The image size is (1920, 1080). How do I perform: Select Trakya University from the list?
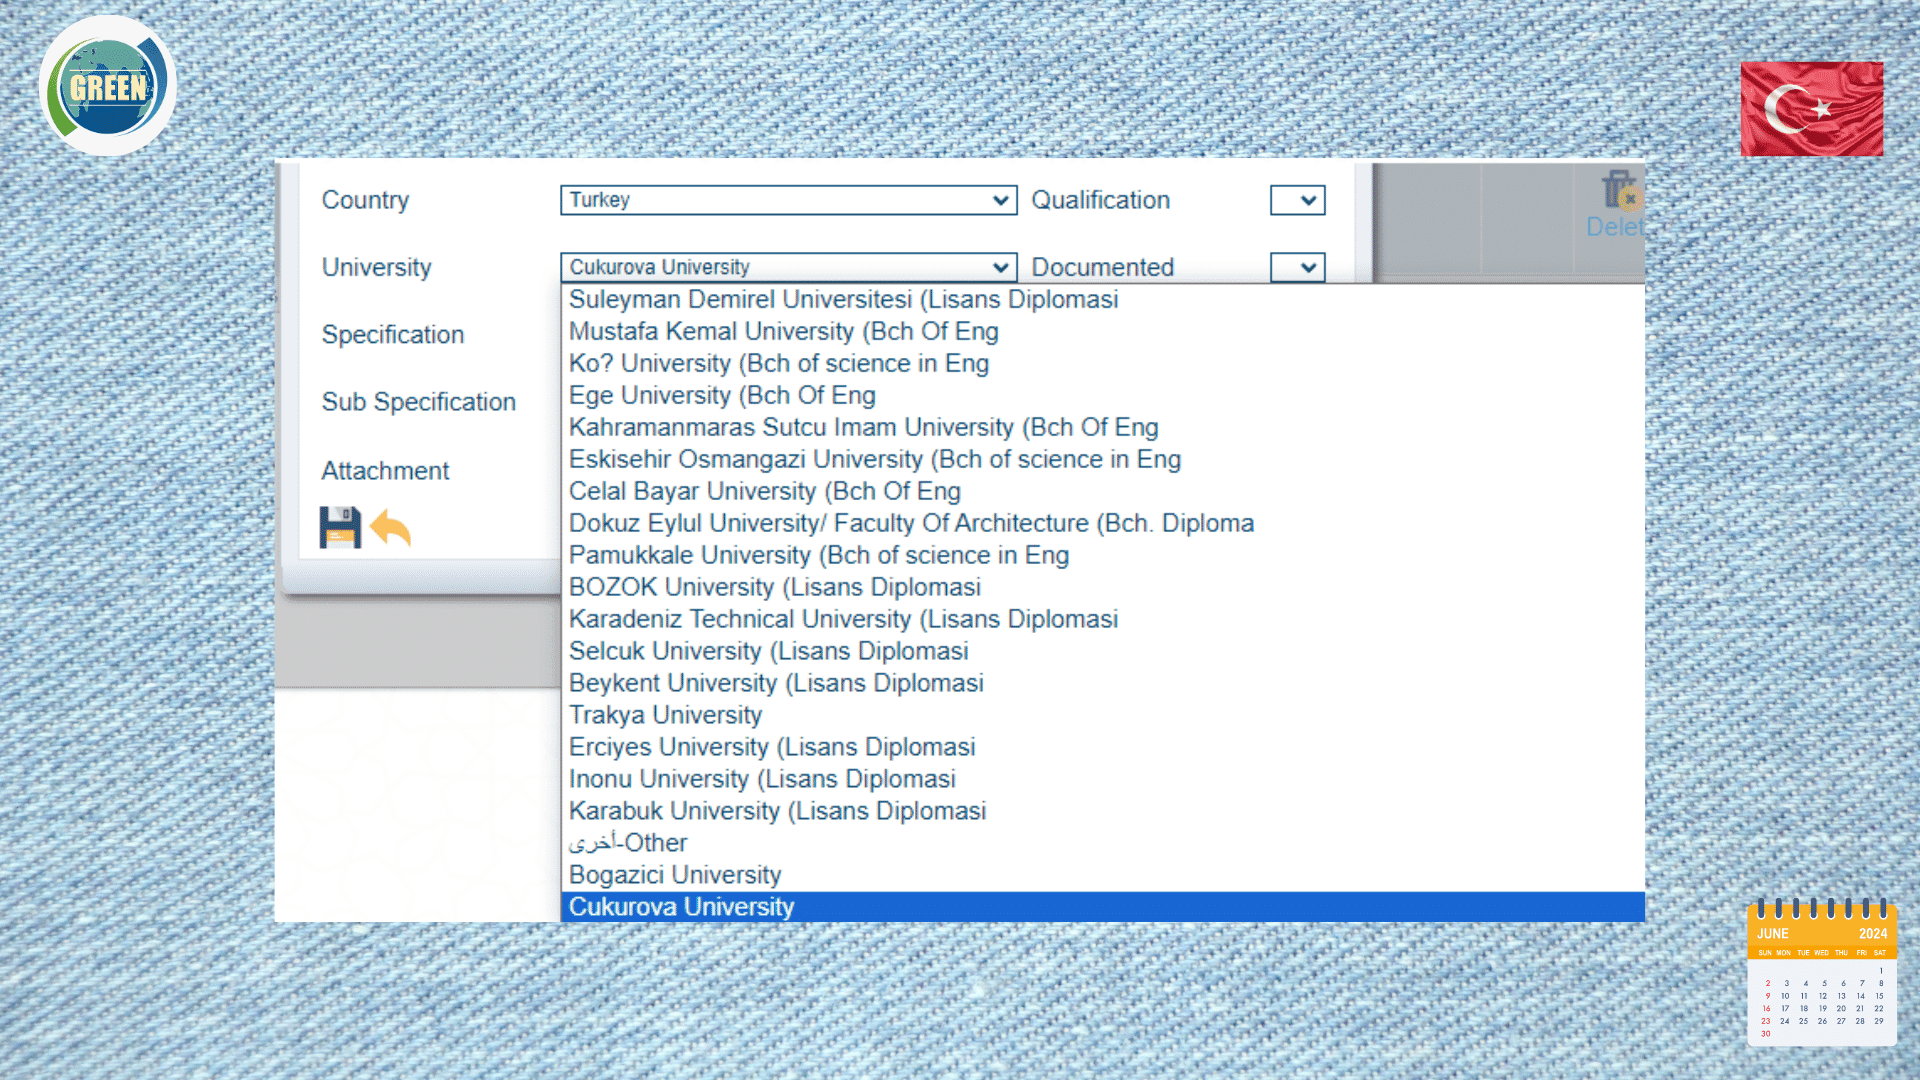click(x=665, y=716)
